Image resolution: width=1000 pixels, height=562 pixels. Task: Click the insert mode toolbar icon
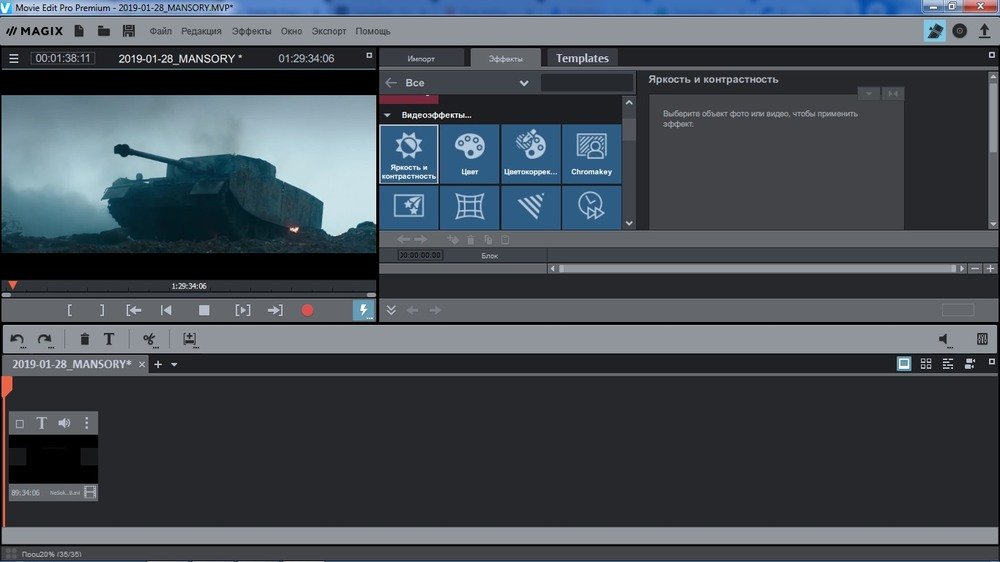[x=189, y=339]
